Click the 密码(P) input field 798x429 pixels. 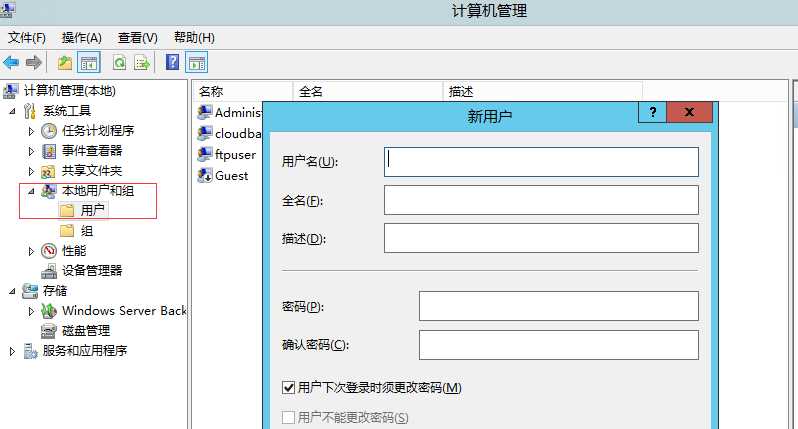(559, 306)
